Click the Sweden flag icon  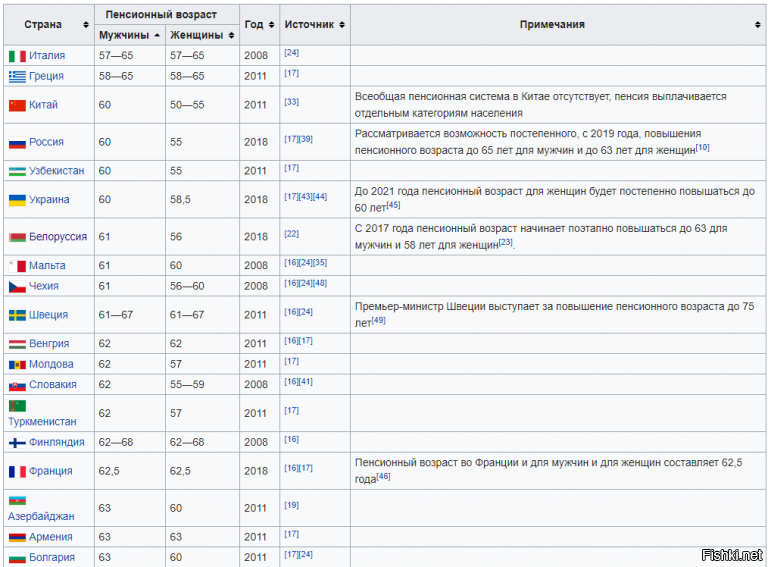pyautogui.click(x=17, y=314)
